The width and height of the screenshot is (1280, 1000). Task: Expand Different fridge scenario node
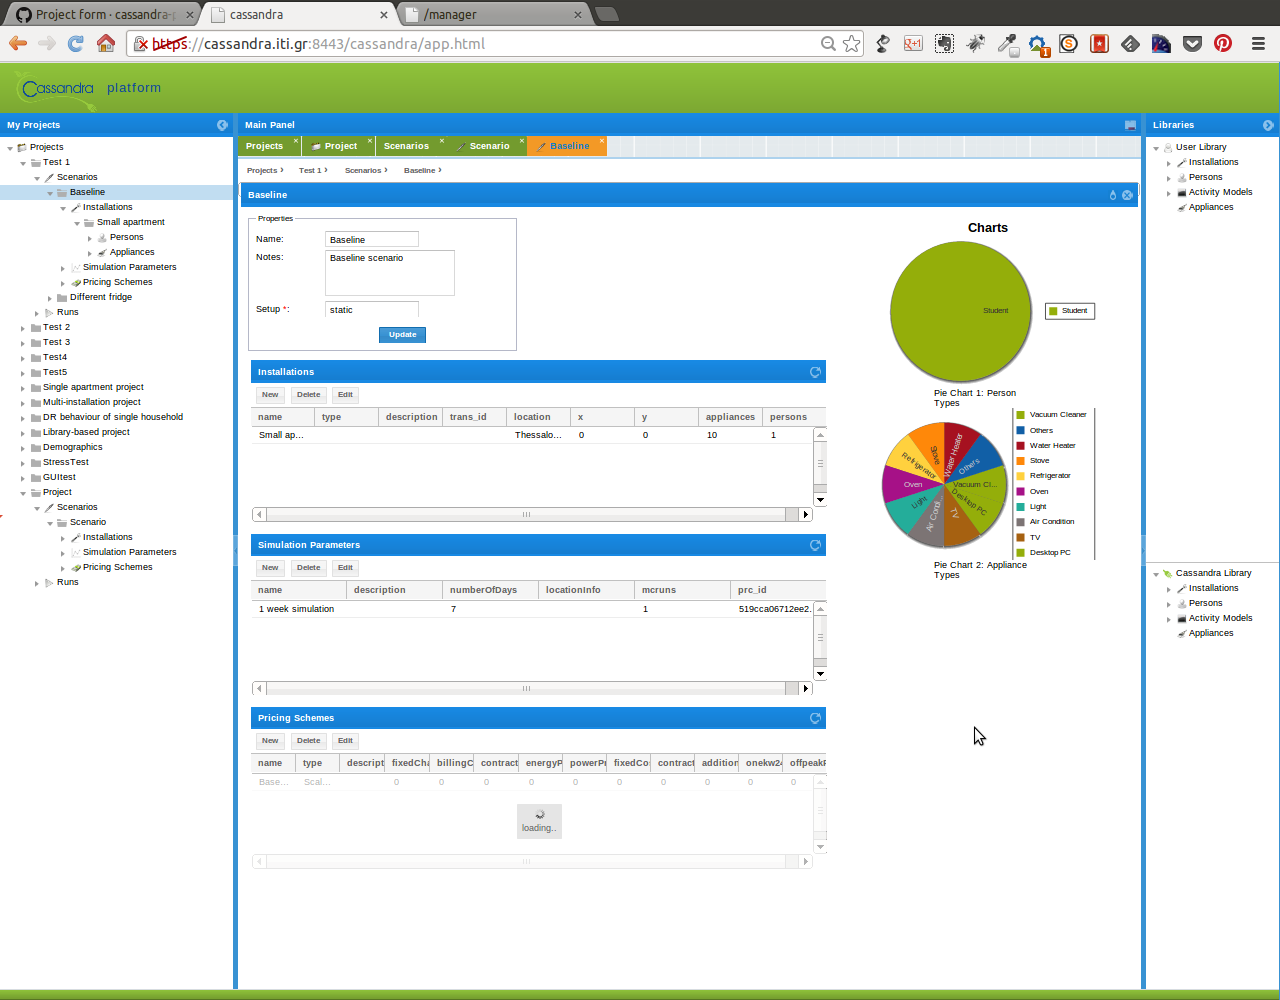pyautogui.click(x=50, y=298)
